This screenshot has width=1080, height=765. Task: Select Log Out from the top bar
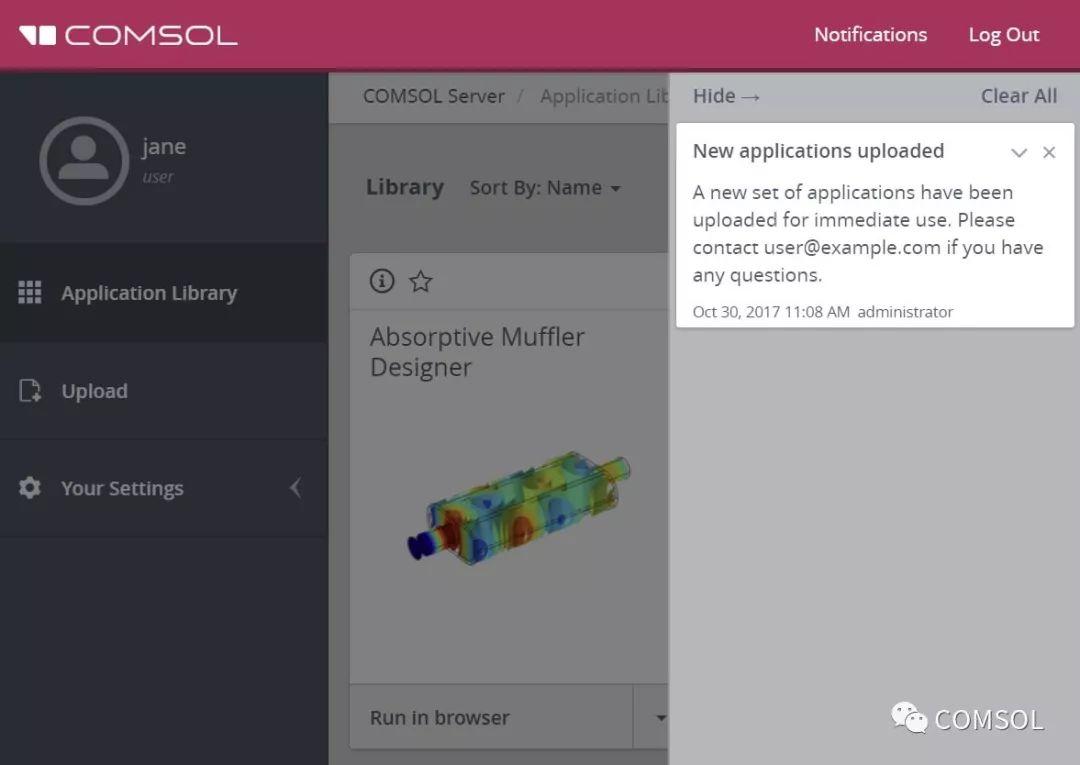click(x=1003, y=34)
